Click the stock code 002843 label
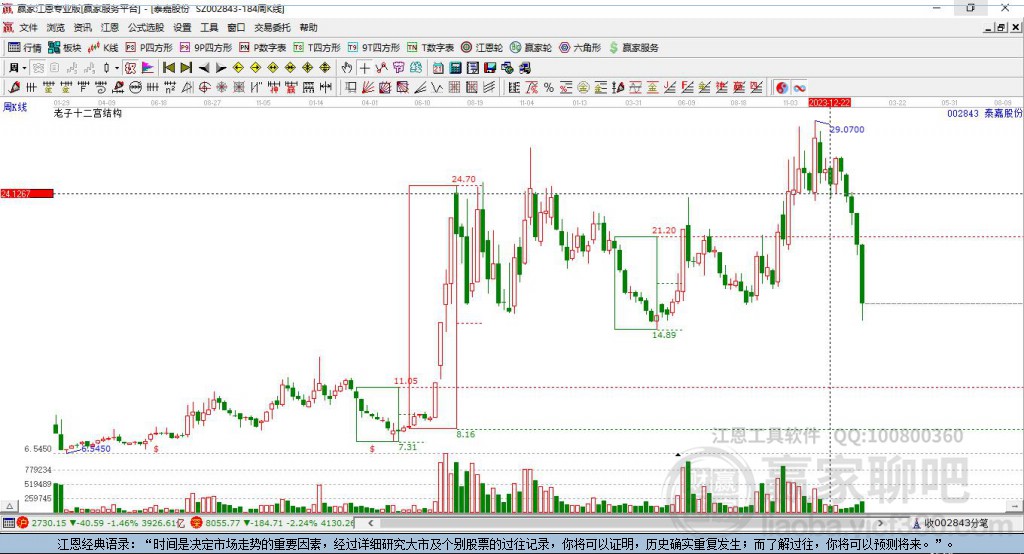1024x554 pixels. point(963,114)
